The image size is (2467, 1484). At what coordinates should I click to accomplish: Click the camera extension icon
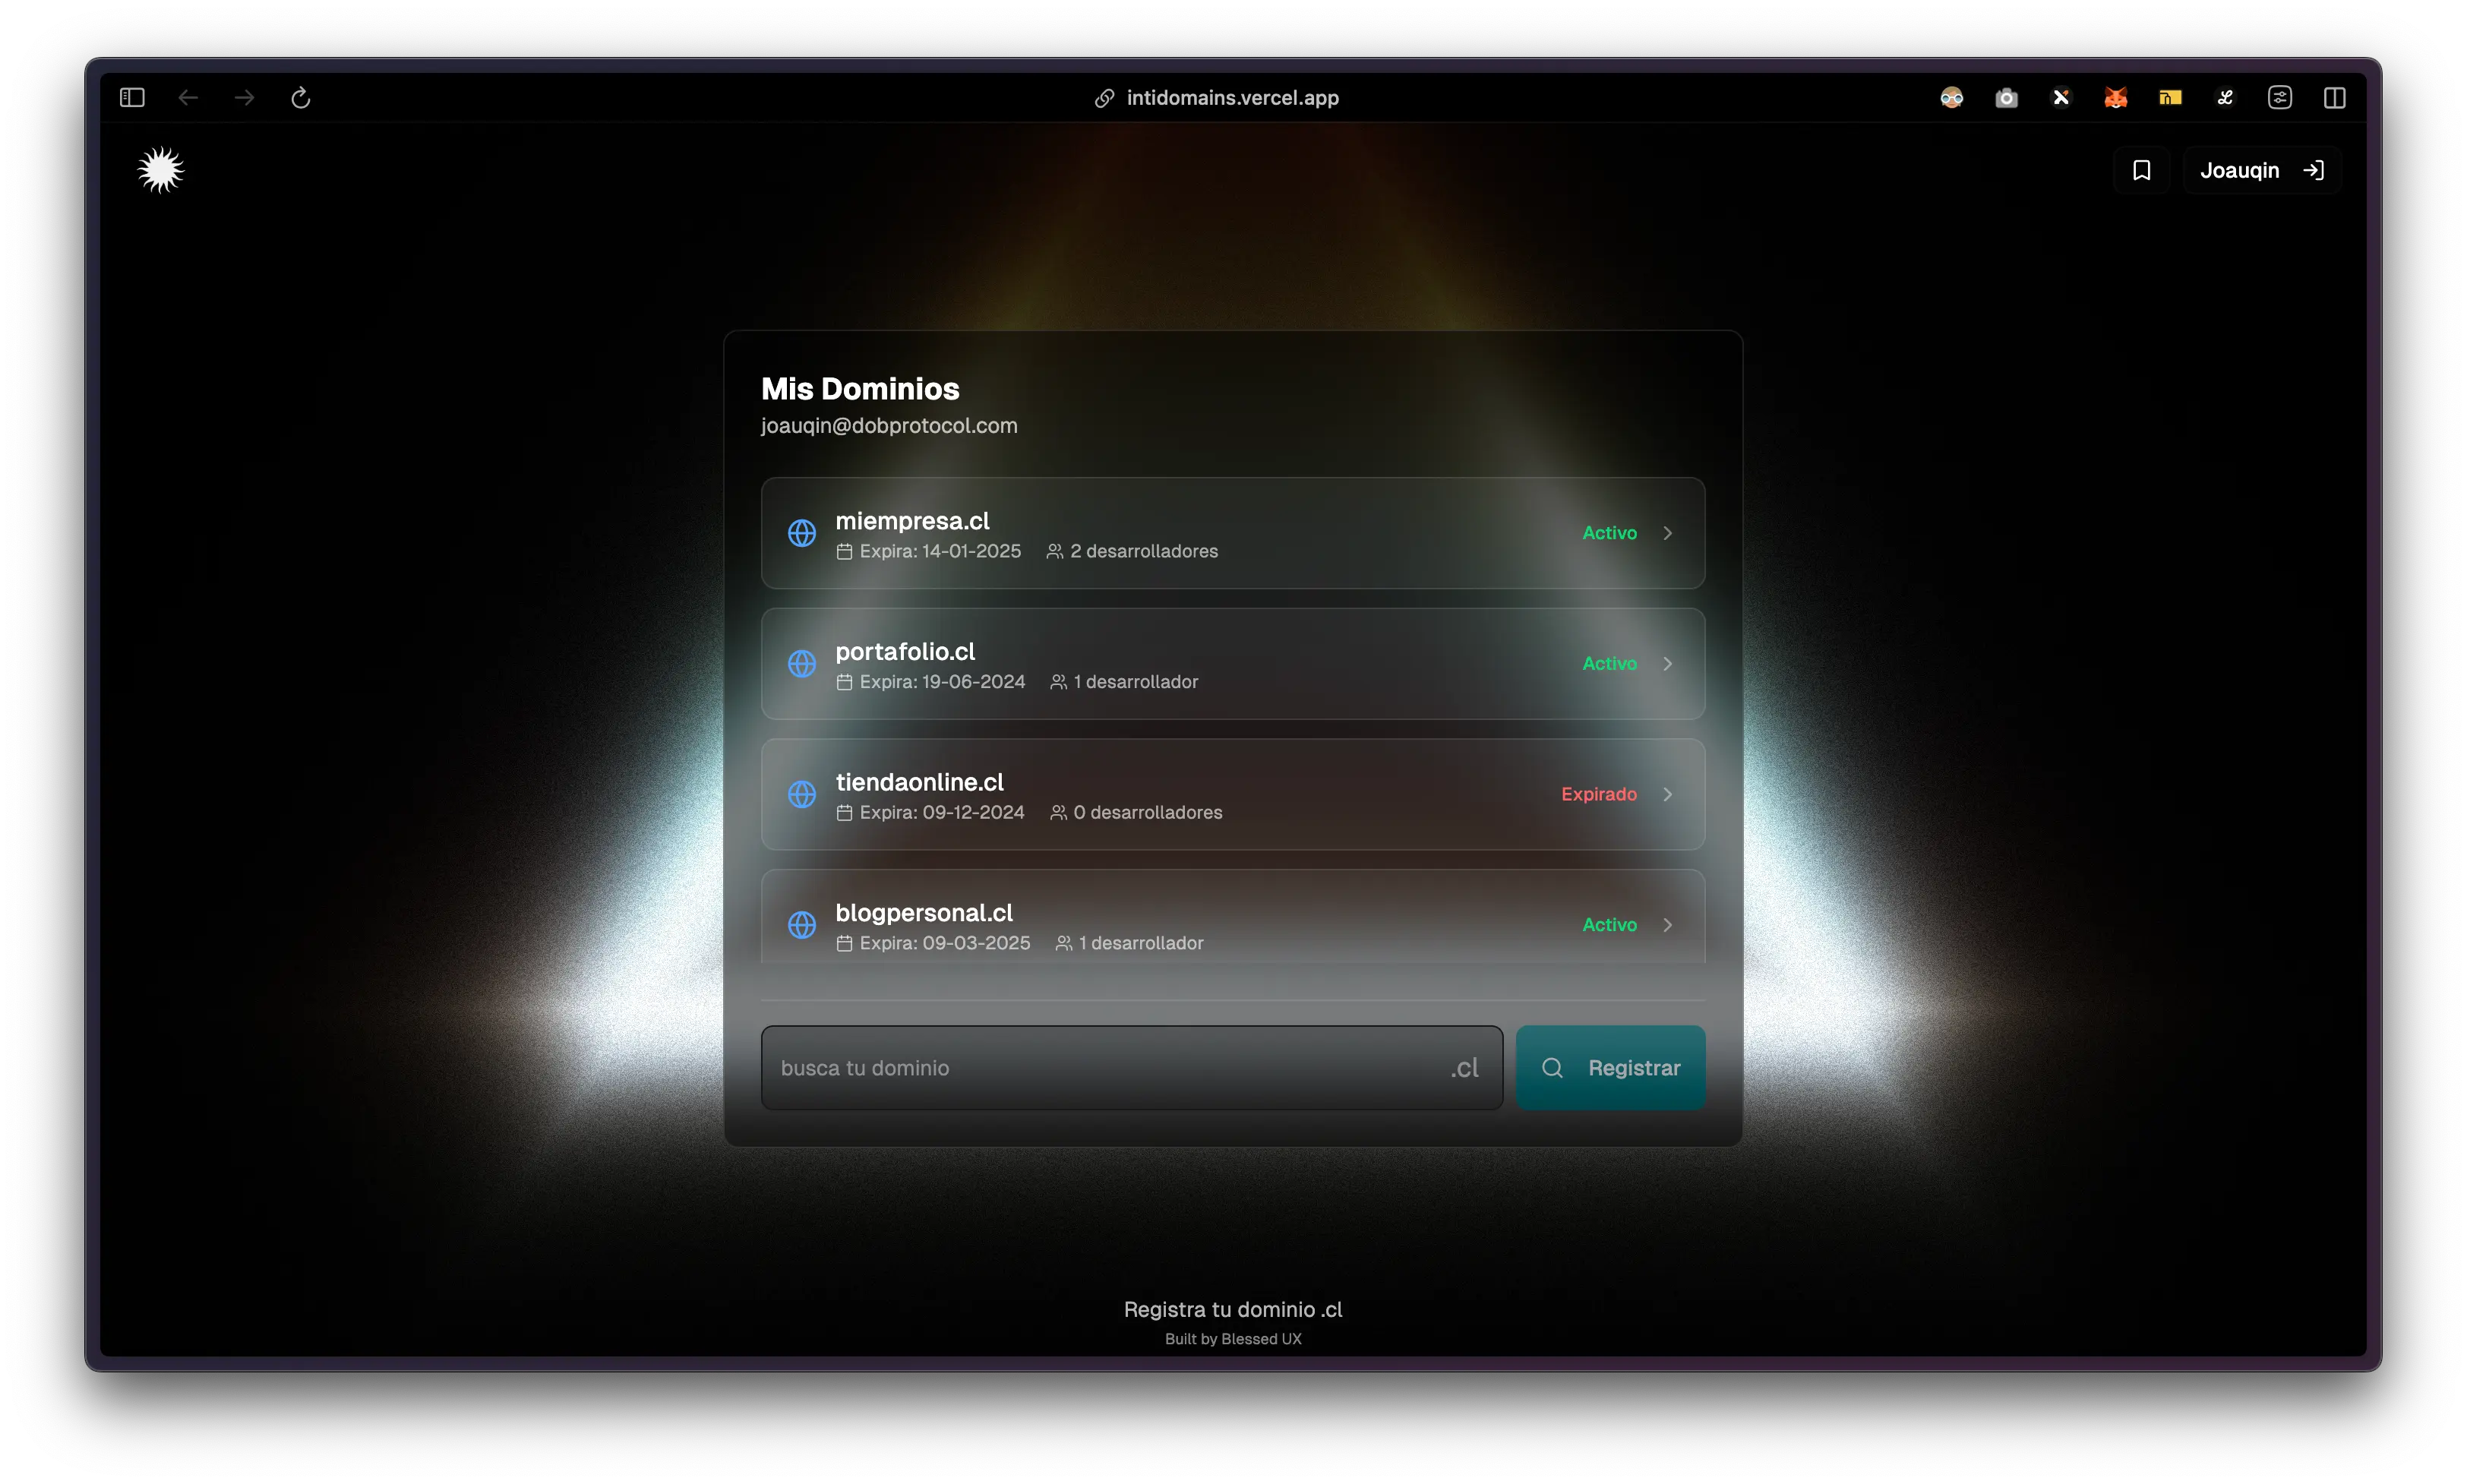coord(2006,98)
